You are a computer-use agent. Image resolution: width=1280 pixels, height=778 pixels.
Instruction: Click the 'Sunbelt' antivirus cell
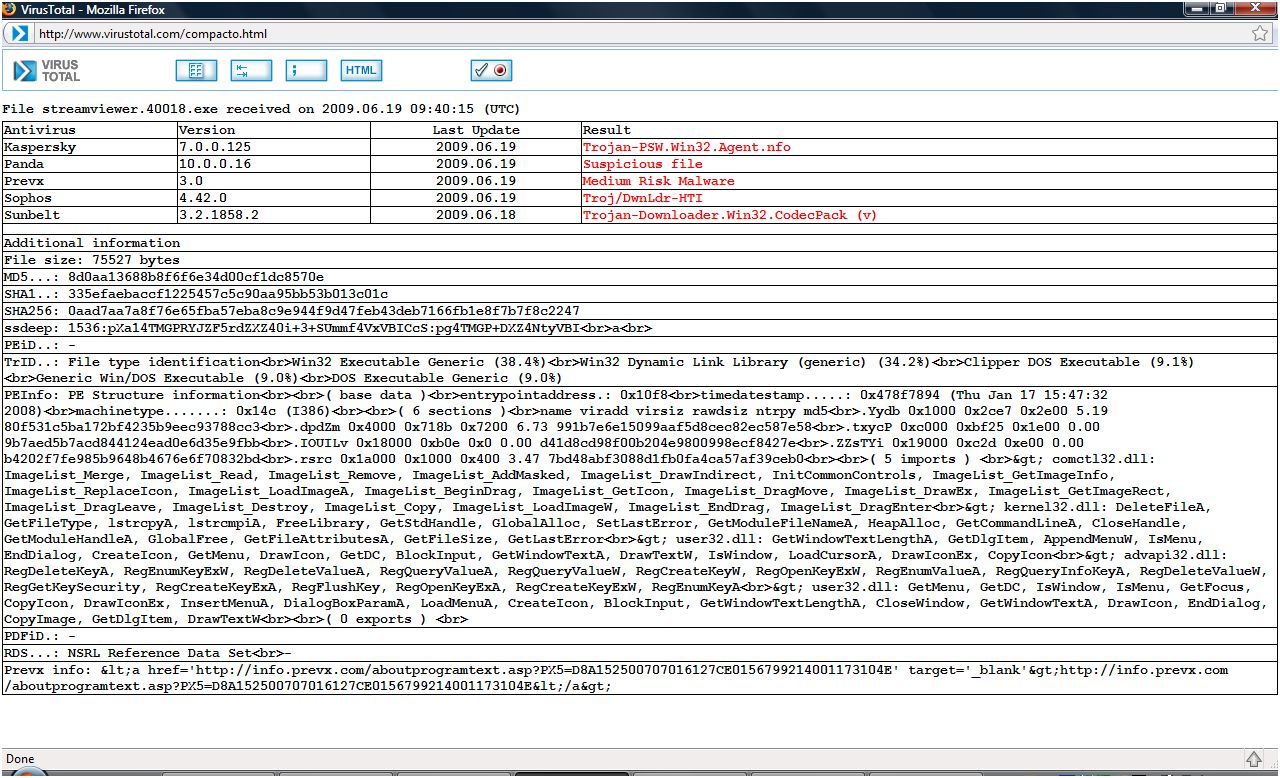tap(90, 215)
